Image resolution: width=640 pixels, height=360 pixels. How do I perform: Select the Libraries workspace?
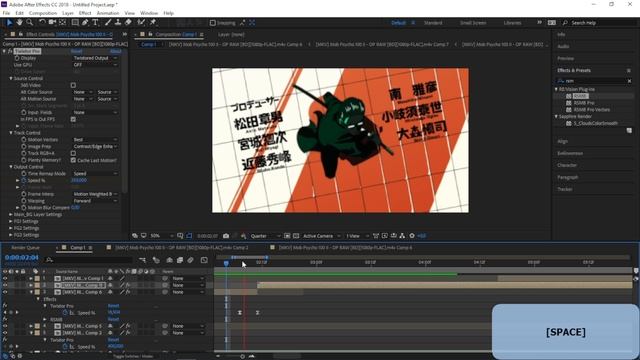[x=512, y=23]
